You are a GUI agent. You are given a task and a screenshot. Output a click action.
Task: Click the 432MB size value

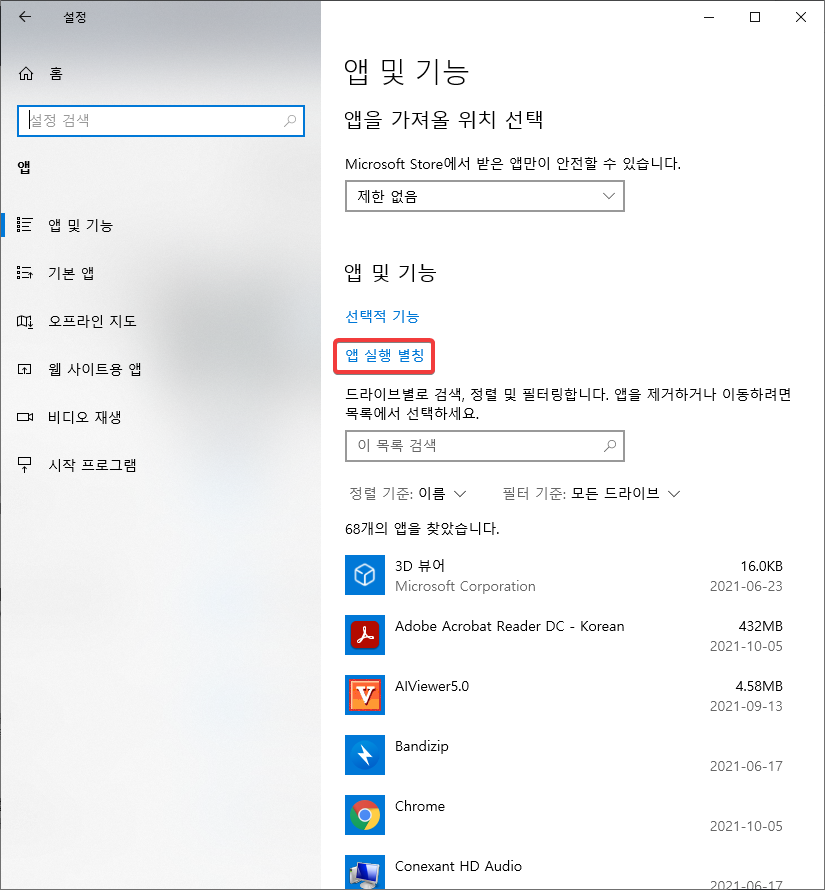[760, 626]
